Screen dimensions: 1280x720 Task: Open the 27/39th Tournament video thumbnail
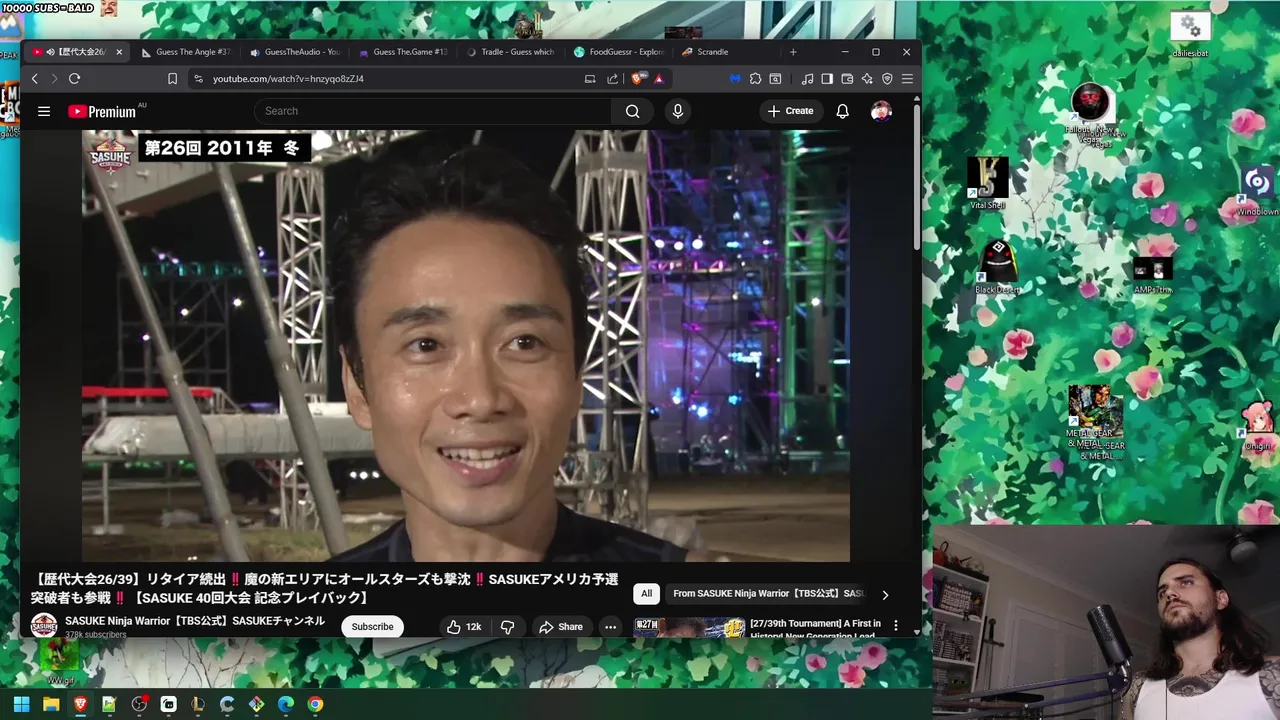pyautogui.click(x=689, y=628)
